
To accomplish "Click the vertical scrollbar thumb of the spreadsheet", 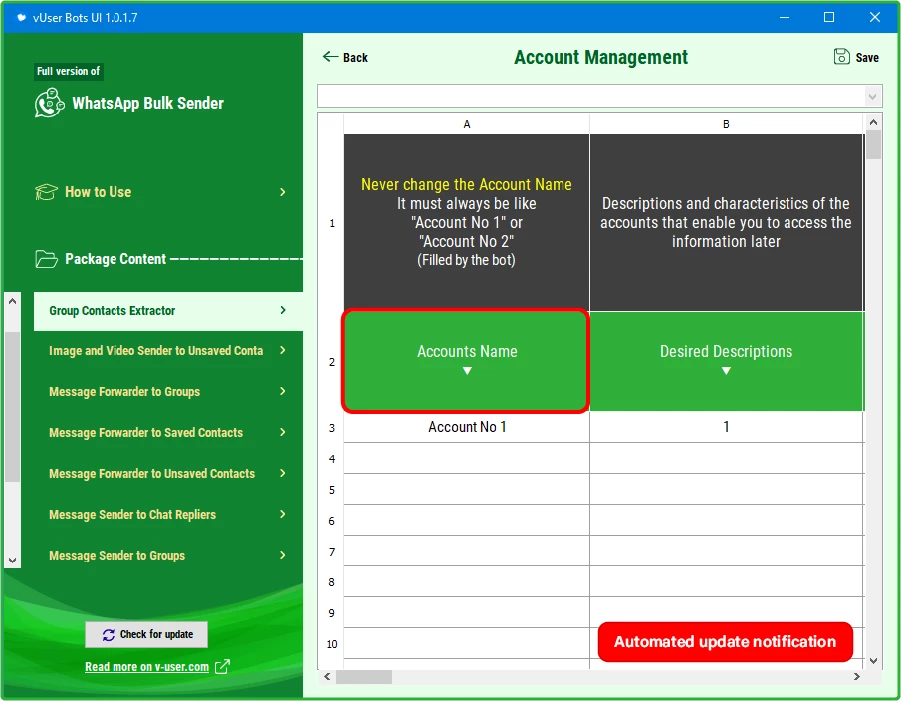I will (873, 145).
